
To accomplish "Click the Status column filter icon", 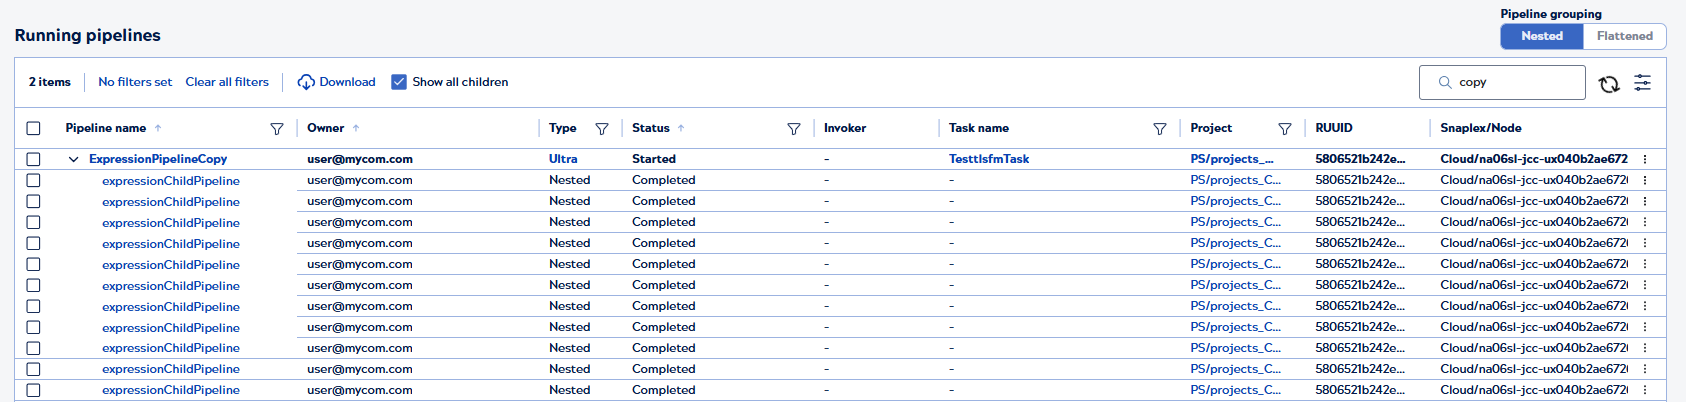I will pyautogui.click(x=794, y=129).
